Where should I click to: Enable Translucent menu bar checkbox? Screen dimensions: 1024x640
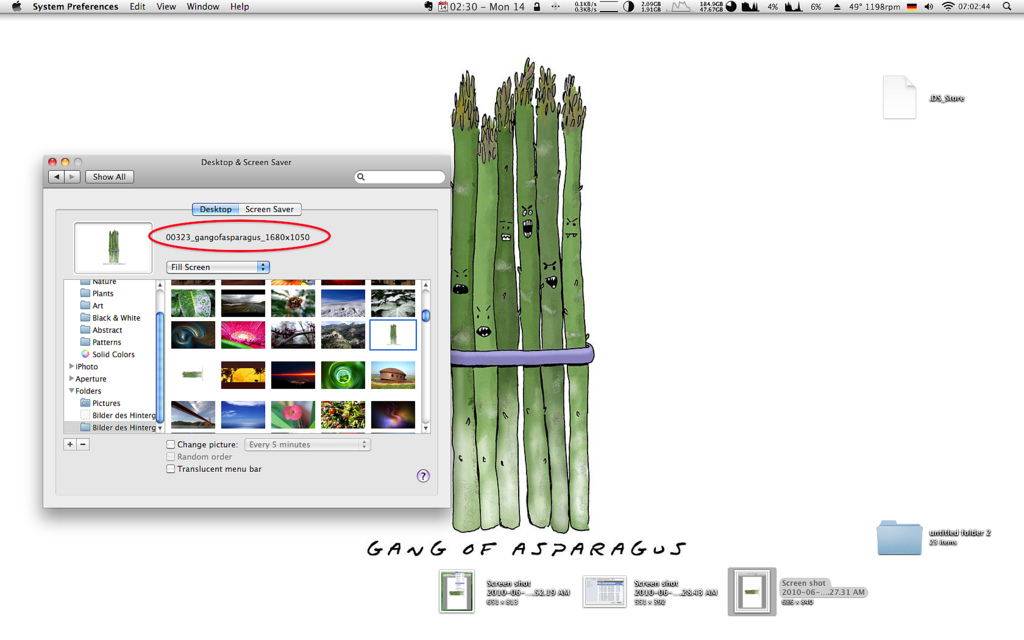click(x=170, y=469)
